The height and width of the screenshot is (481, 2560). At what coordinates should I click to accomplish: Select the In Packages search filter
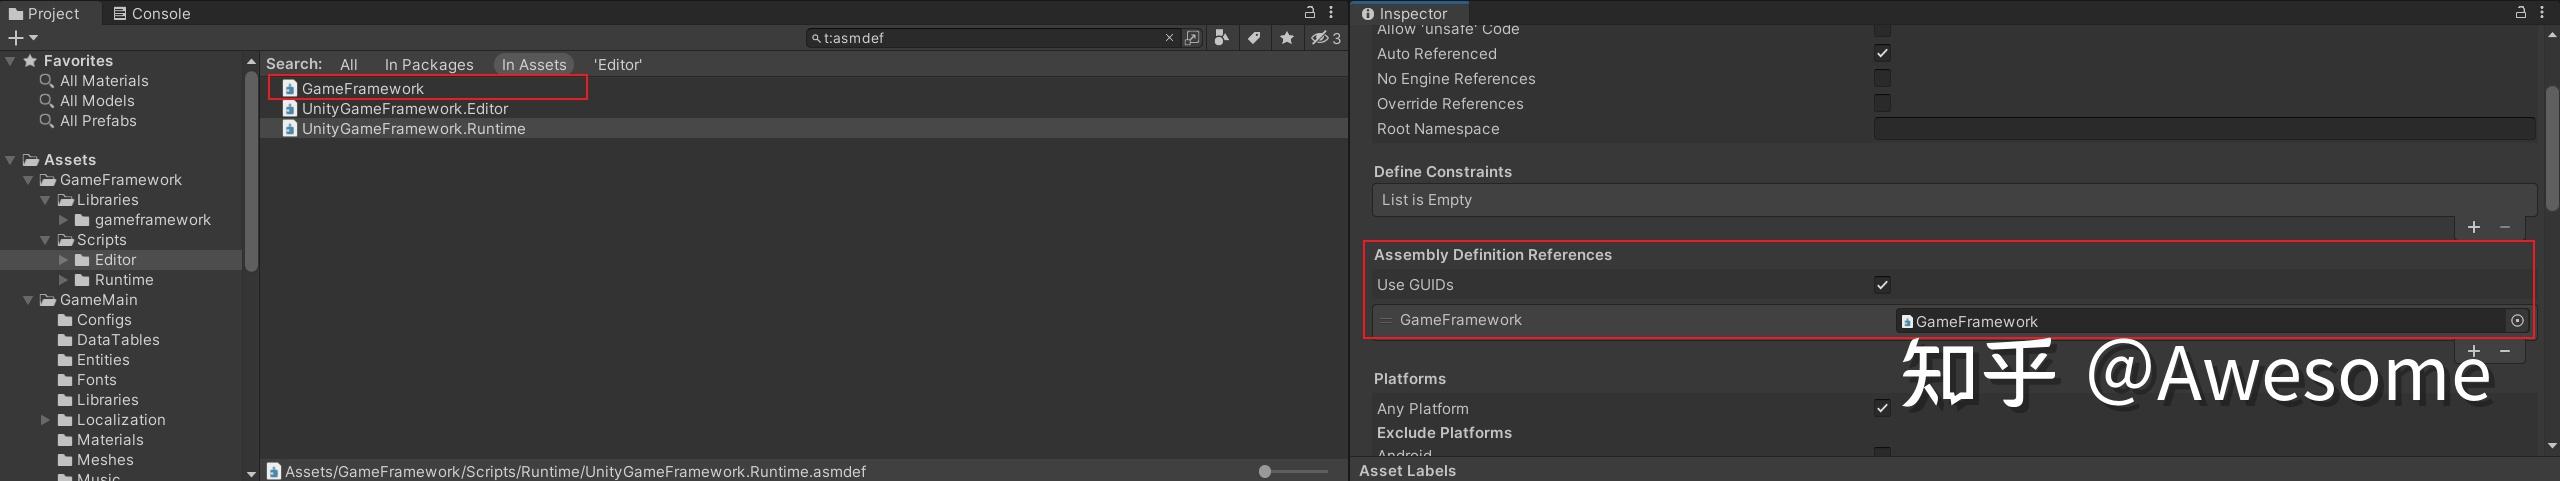click(429, 65)
